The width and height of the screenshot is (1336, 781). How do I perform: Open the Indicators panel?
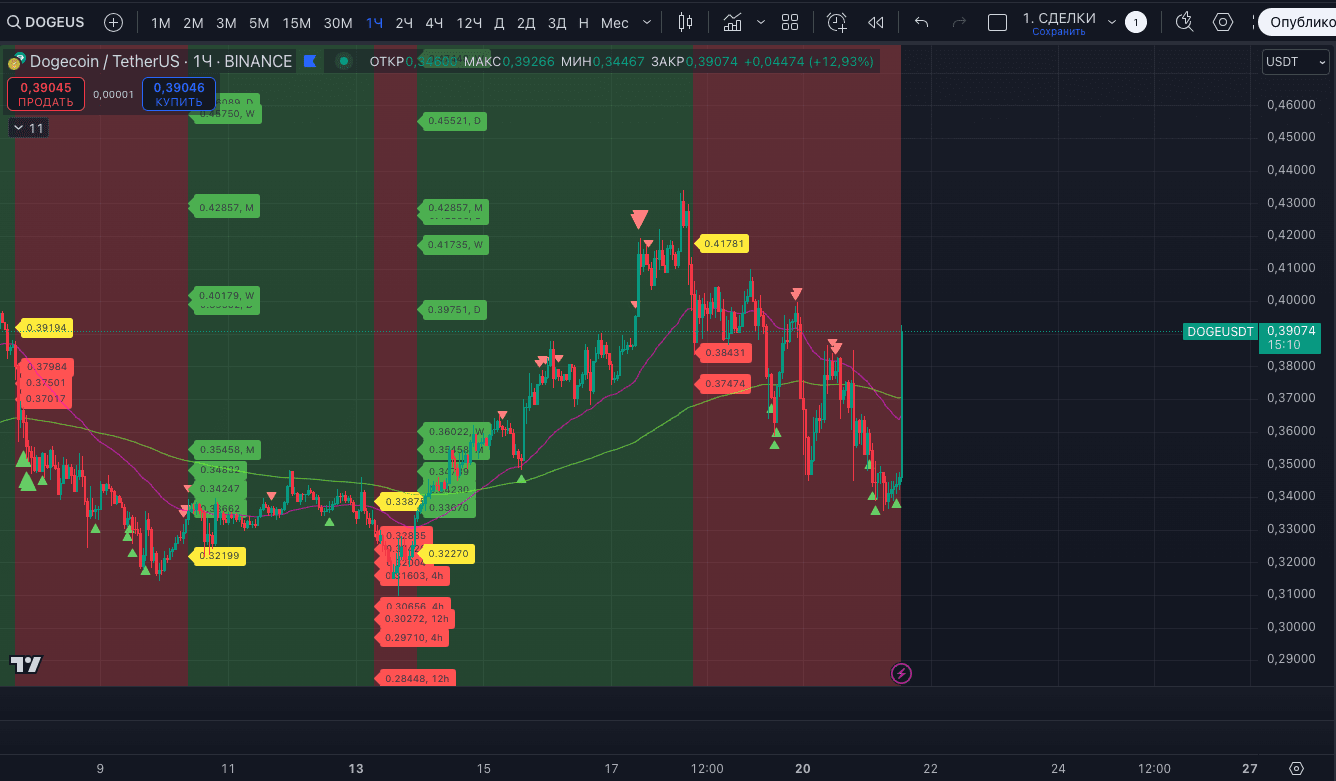[x=733, y=22]
